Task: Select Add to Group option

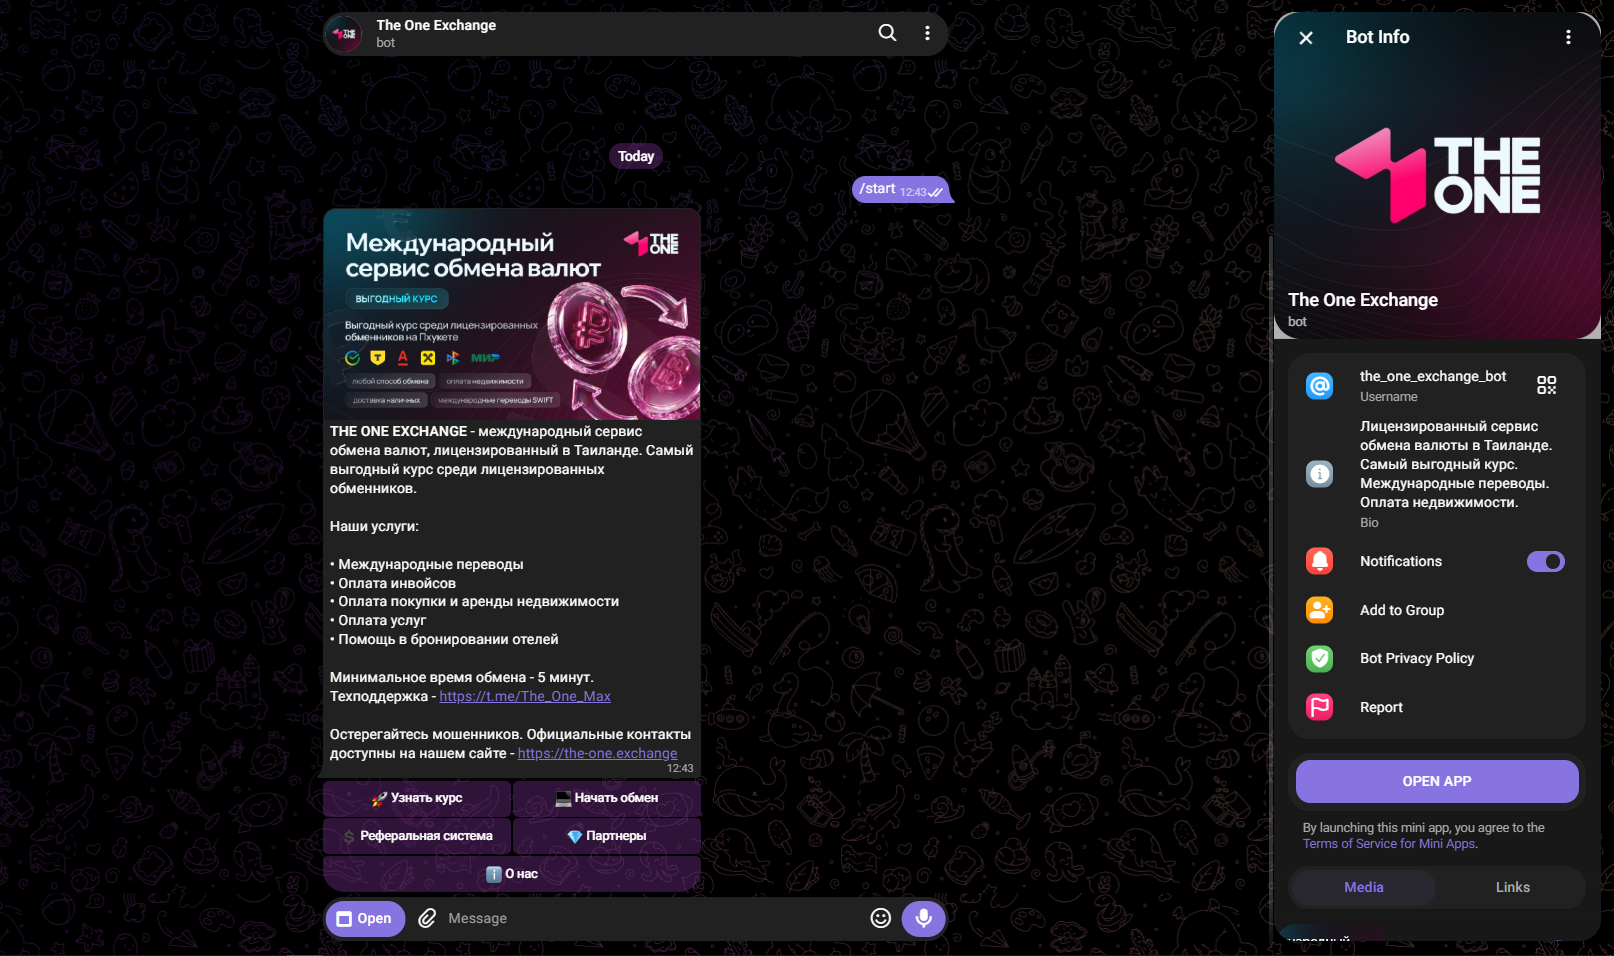Action: [x=1437, y=610]
